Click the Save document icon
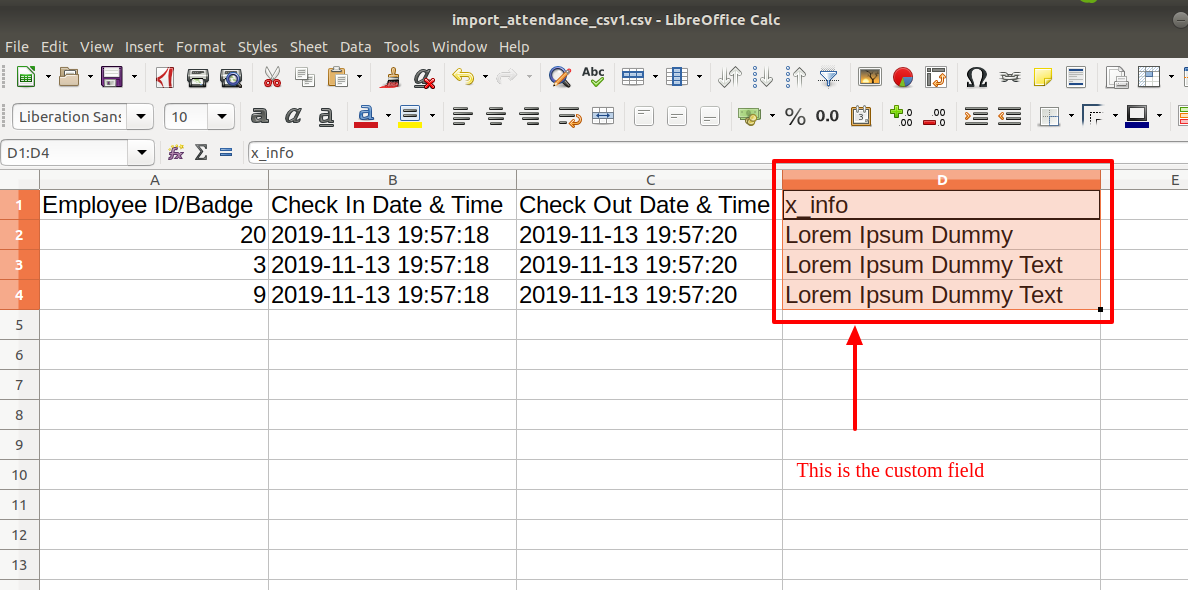 click(112, 76)
